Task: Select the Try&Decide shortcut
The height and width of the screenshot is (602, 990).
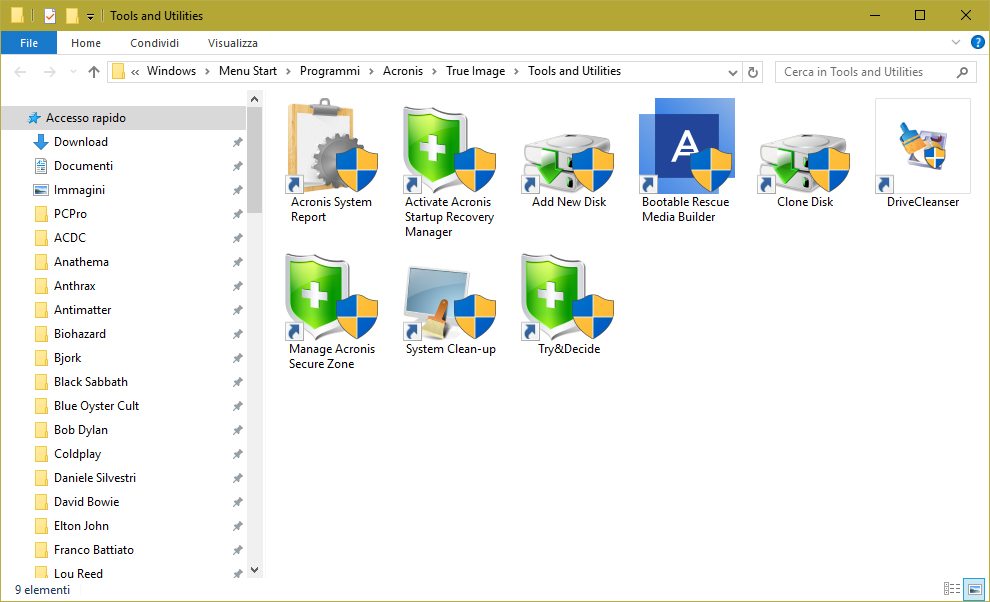Action: (x=568, y=296)
